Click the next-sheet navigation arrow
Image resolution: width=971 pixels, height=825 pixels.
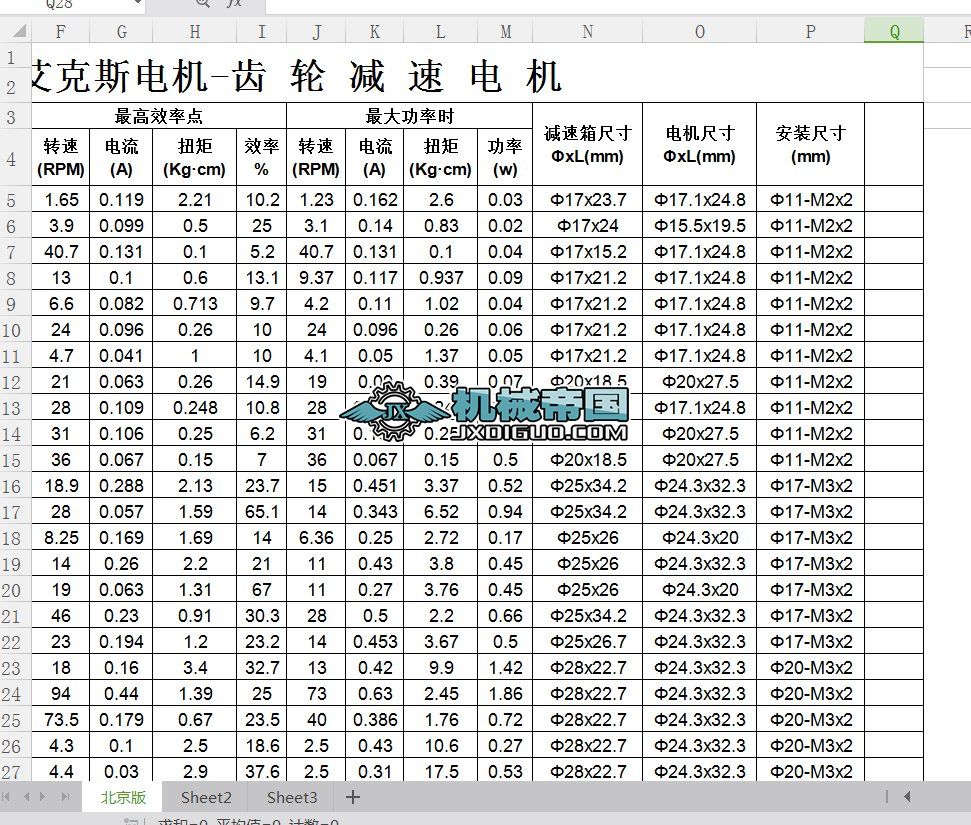click(42, 798)
